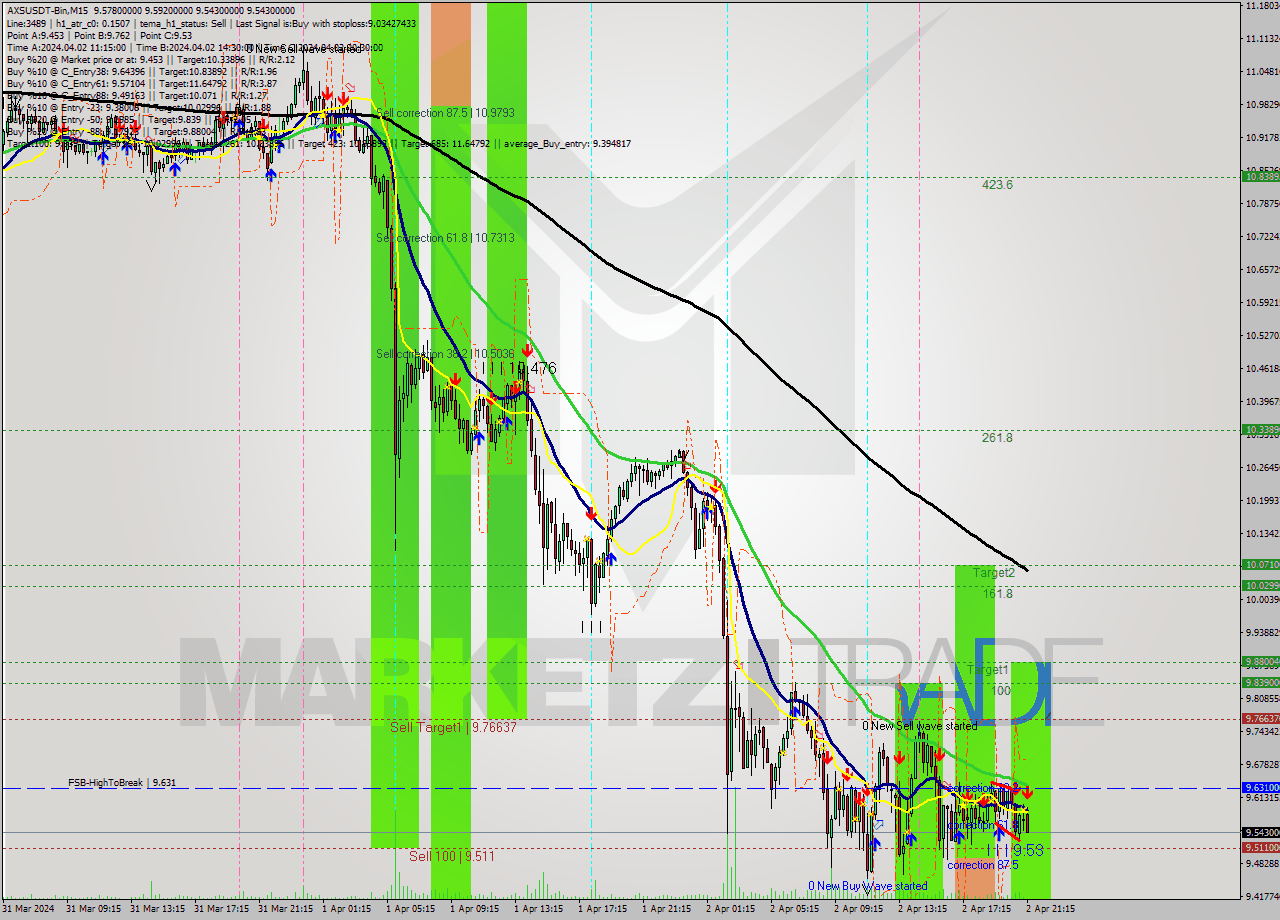
Task: Click the 'AXSUSDT-Bin,M15' chart title
Action: (47, 10)
